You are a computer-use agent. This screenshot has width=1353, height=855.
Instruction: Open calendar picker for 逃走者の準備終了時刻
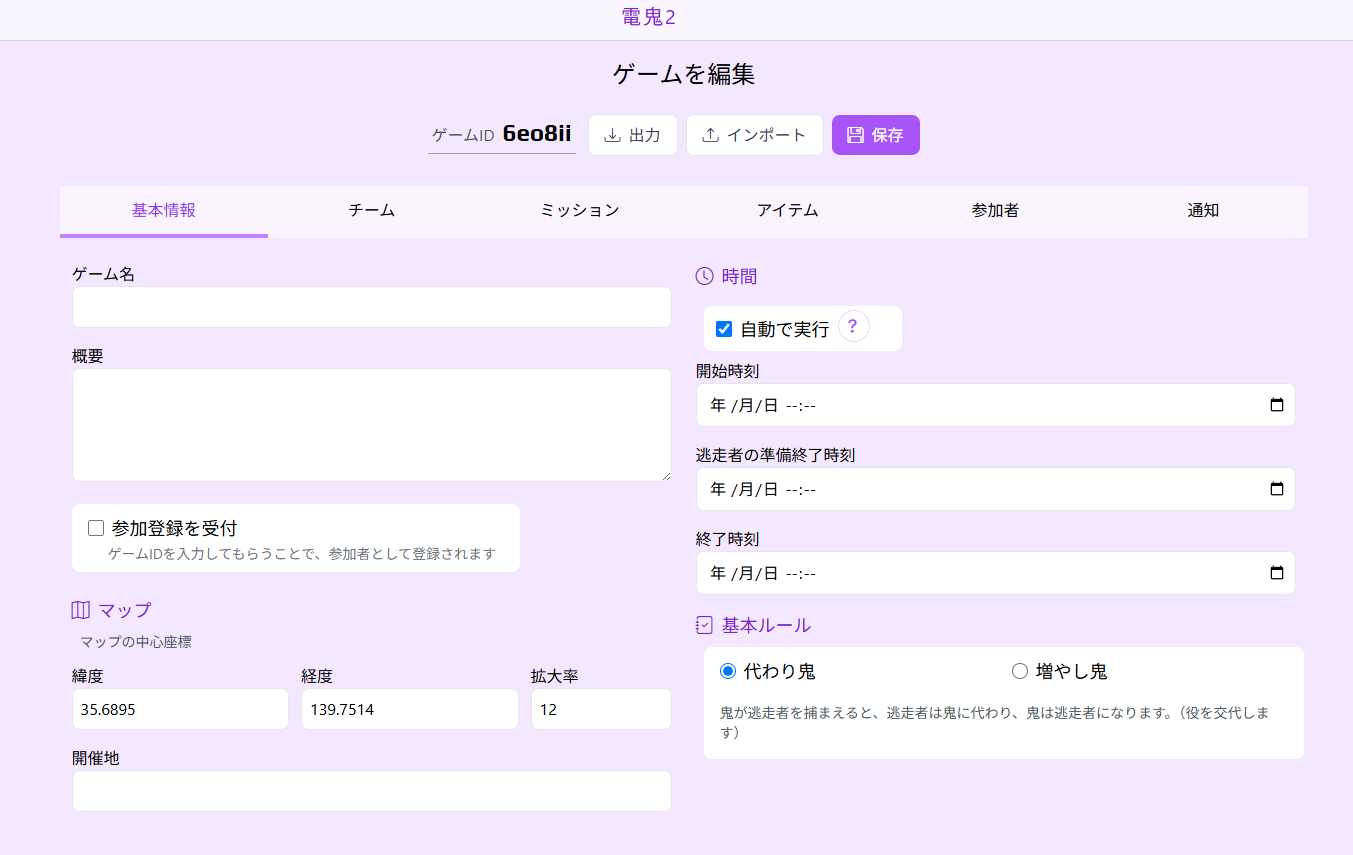1276,489
